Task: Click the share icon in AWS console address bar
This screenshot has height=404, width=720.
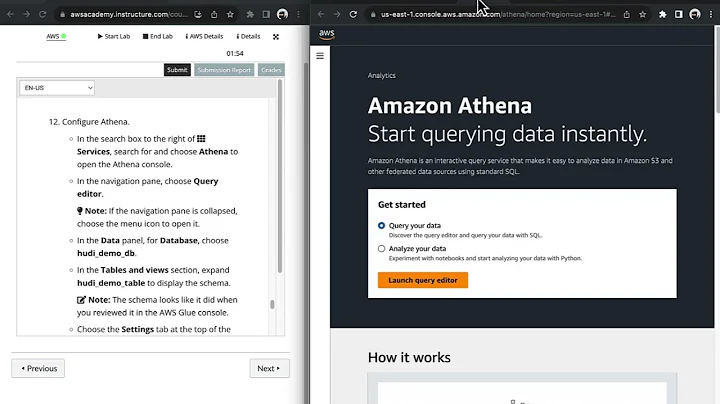Action: [x=627, y=15]
